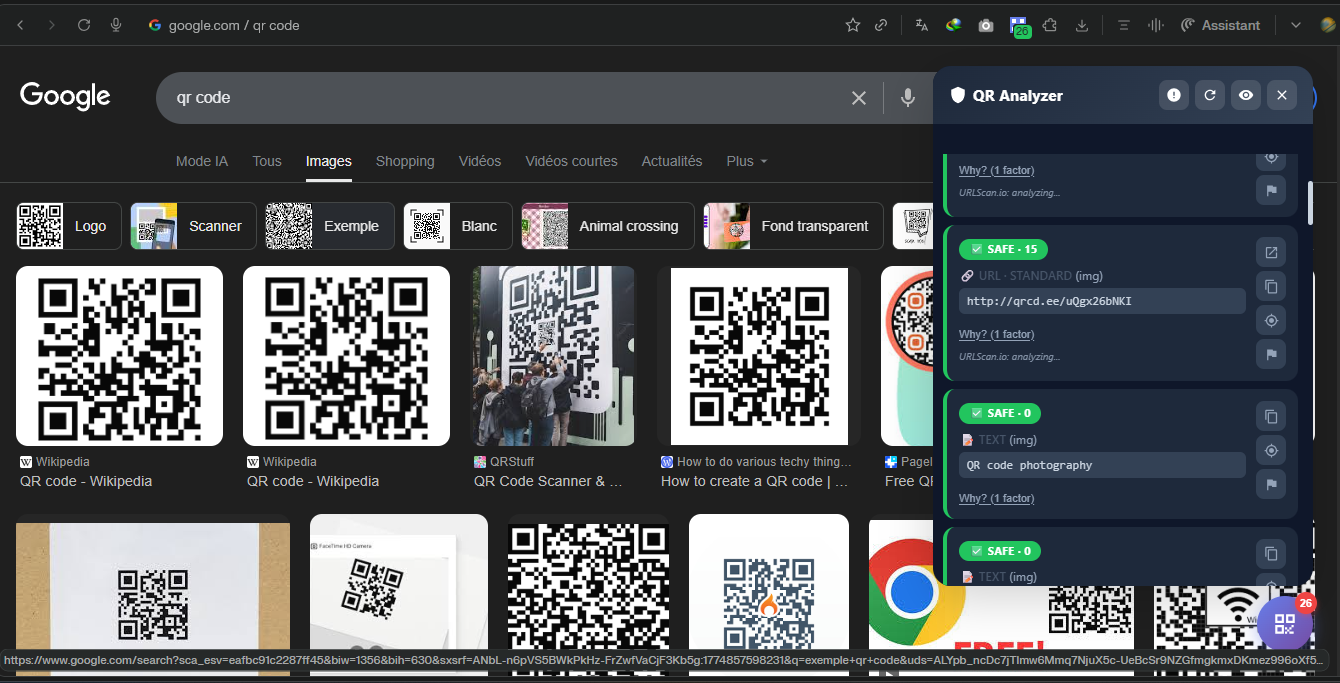Click floating purple QR button badge 26

[x=1285, y=624]
